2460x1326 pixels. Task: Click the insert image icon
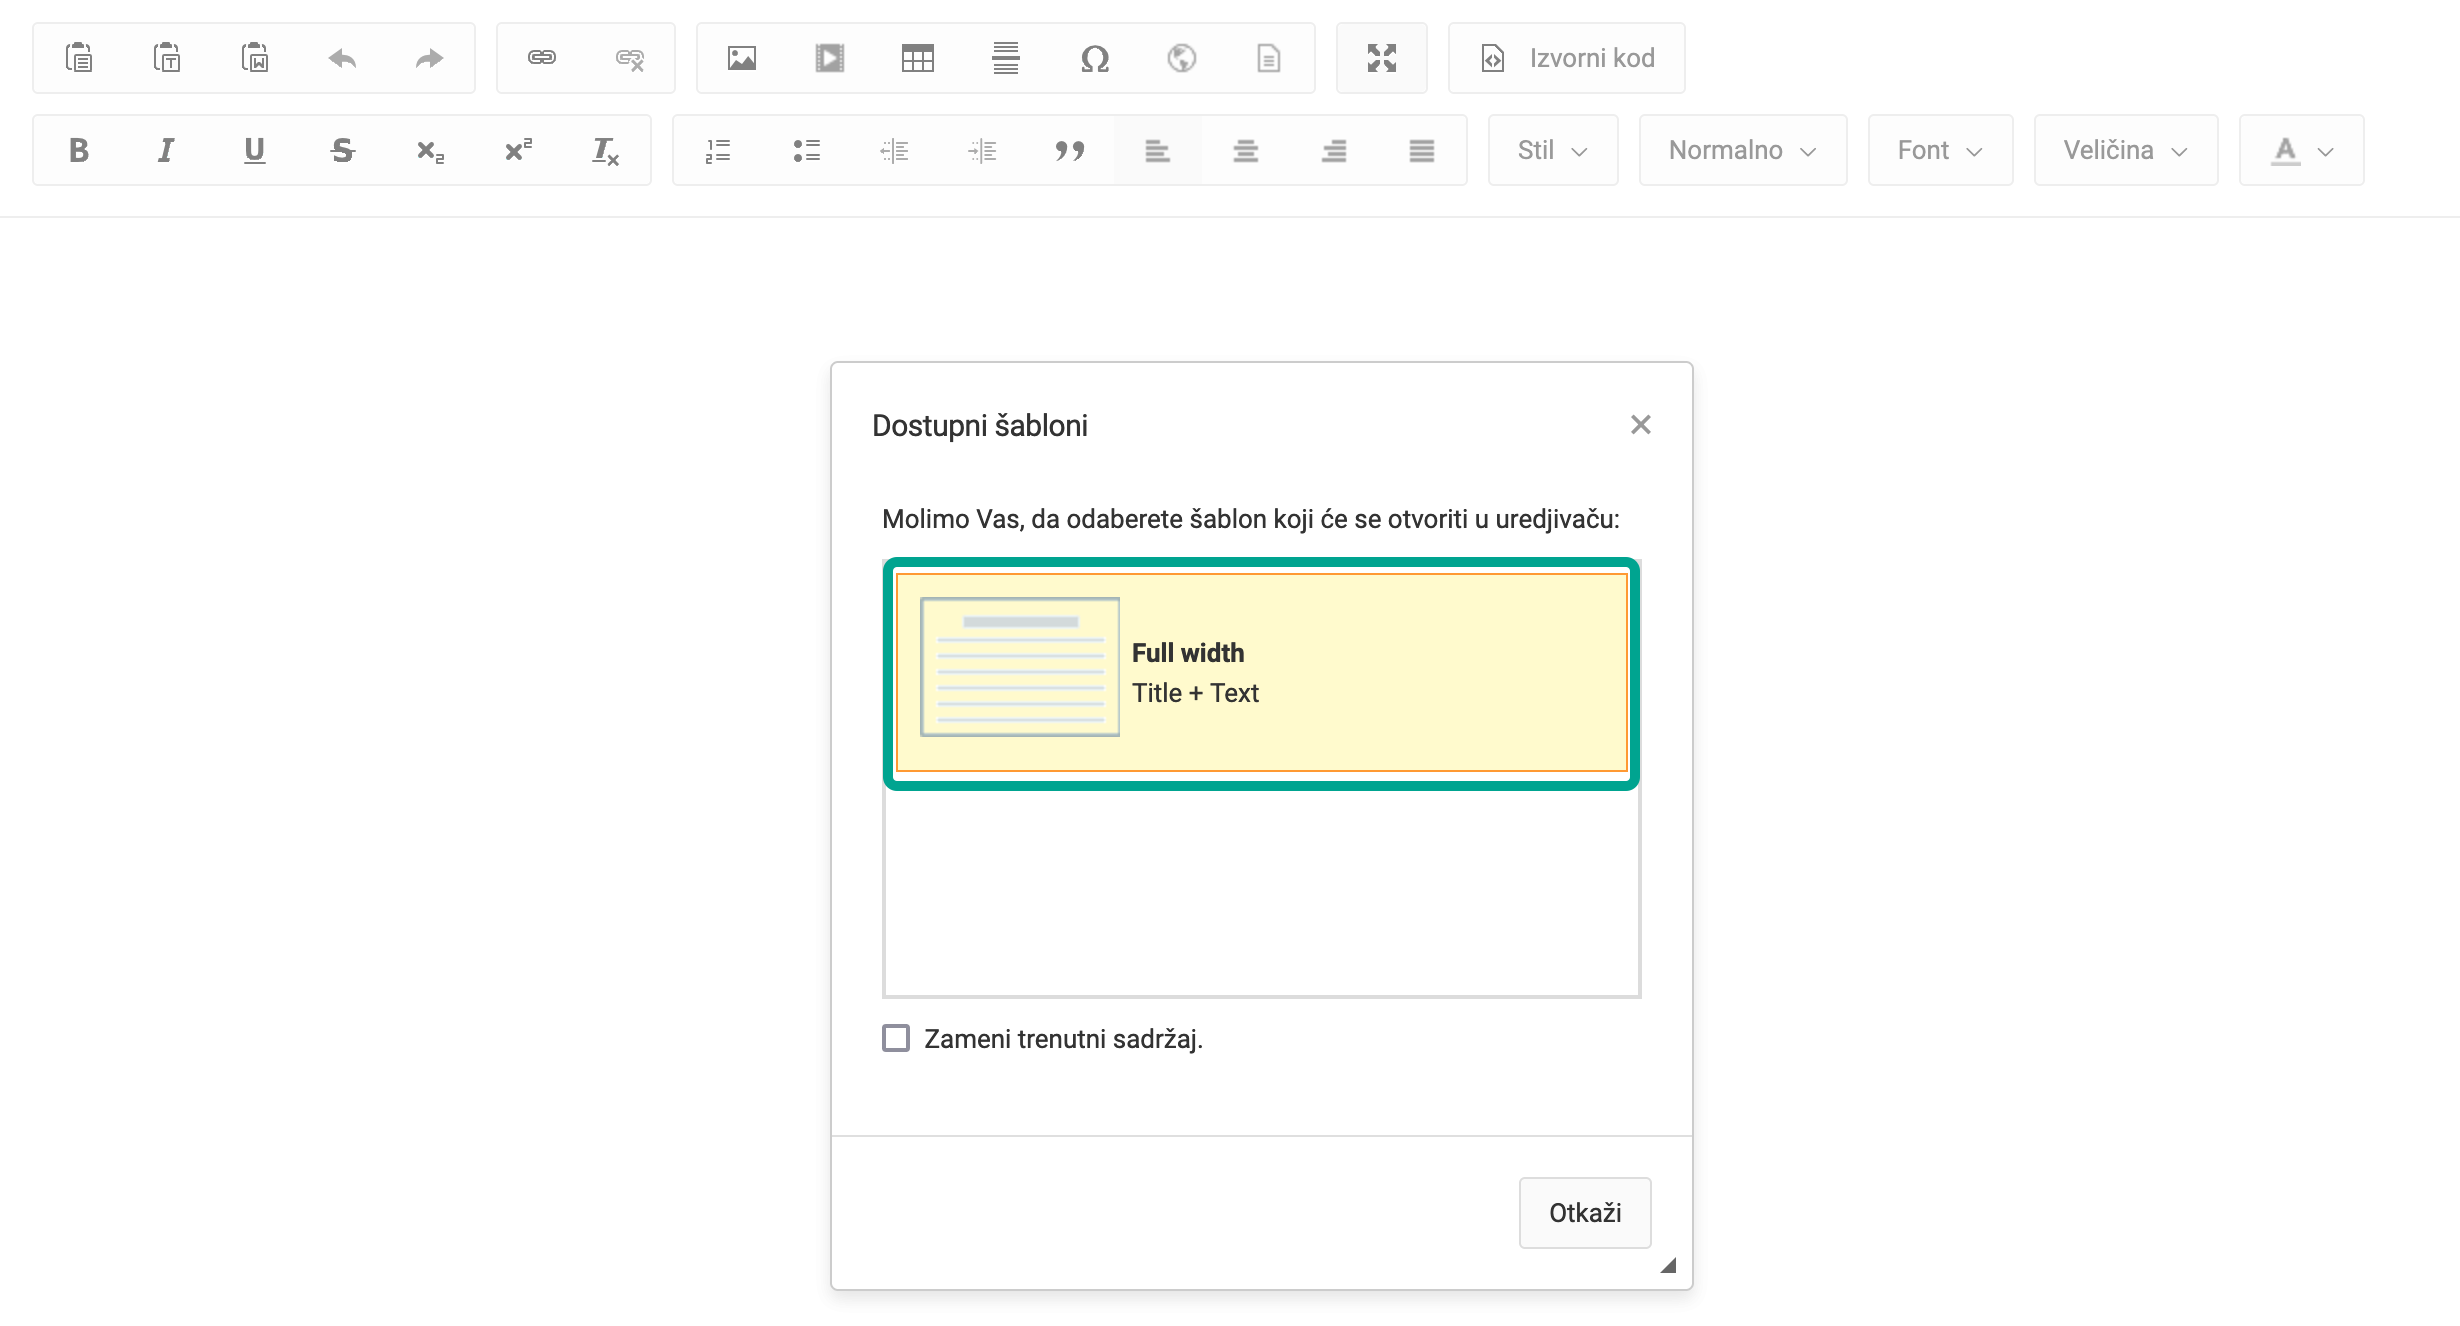pos(741,58)
